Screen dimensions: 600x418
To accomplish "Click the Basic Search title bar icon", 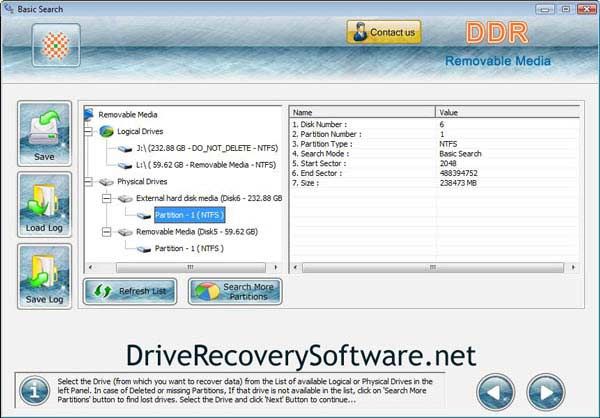I will [9, 8].
